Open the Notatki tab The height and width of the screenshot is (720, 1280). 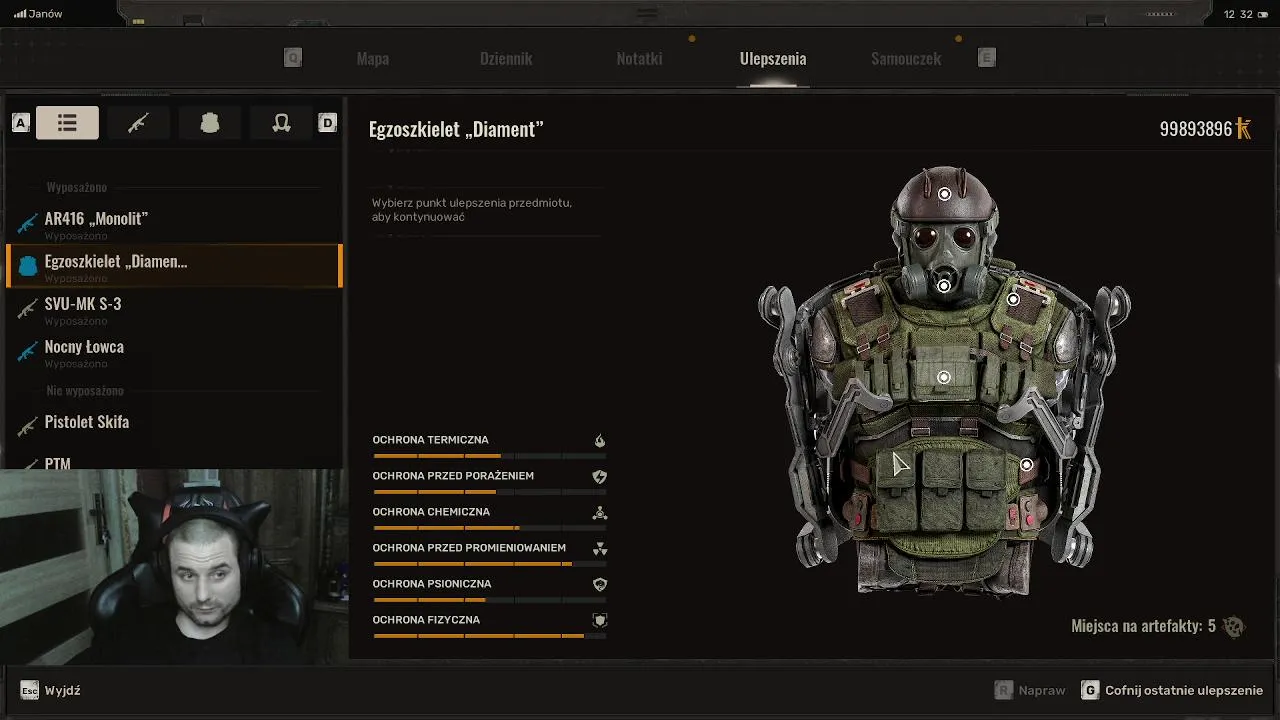pos(639,59)
